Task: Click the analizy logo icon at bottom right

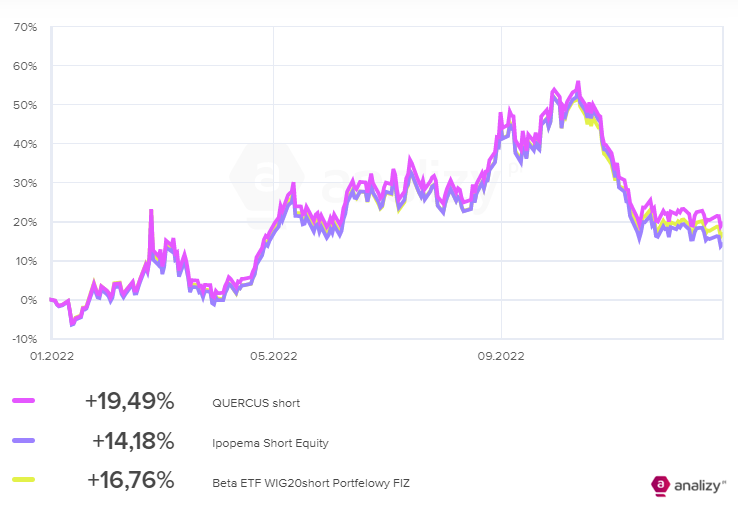Action: point(661,485)
